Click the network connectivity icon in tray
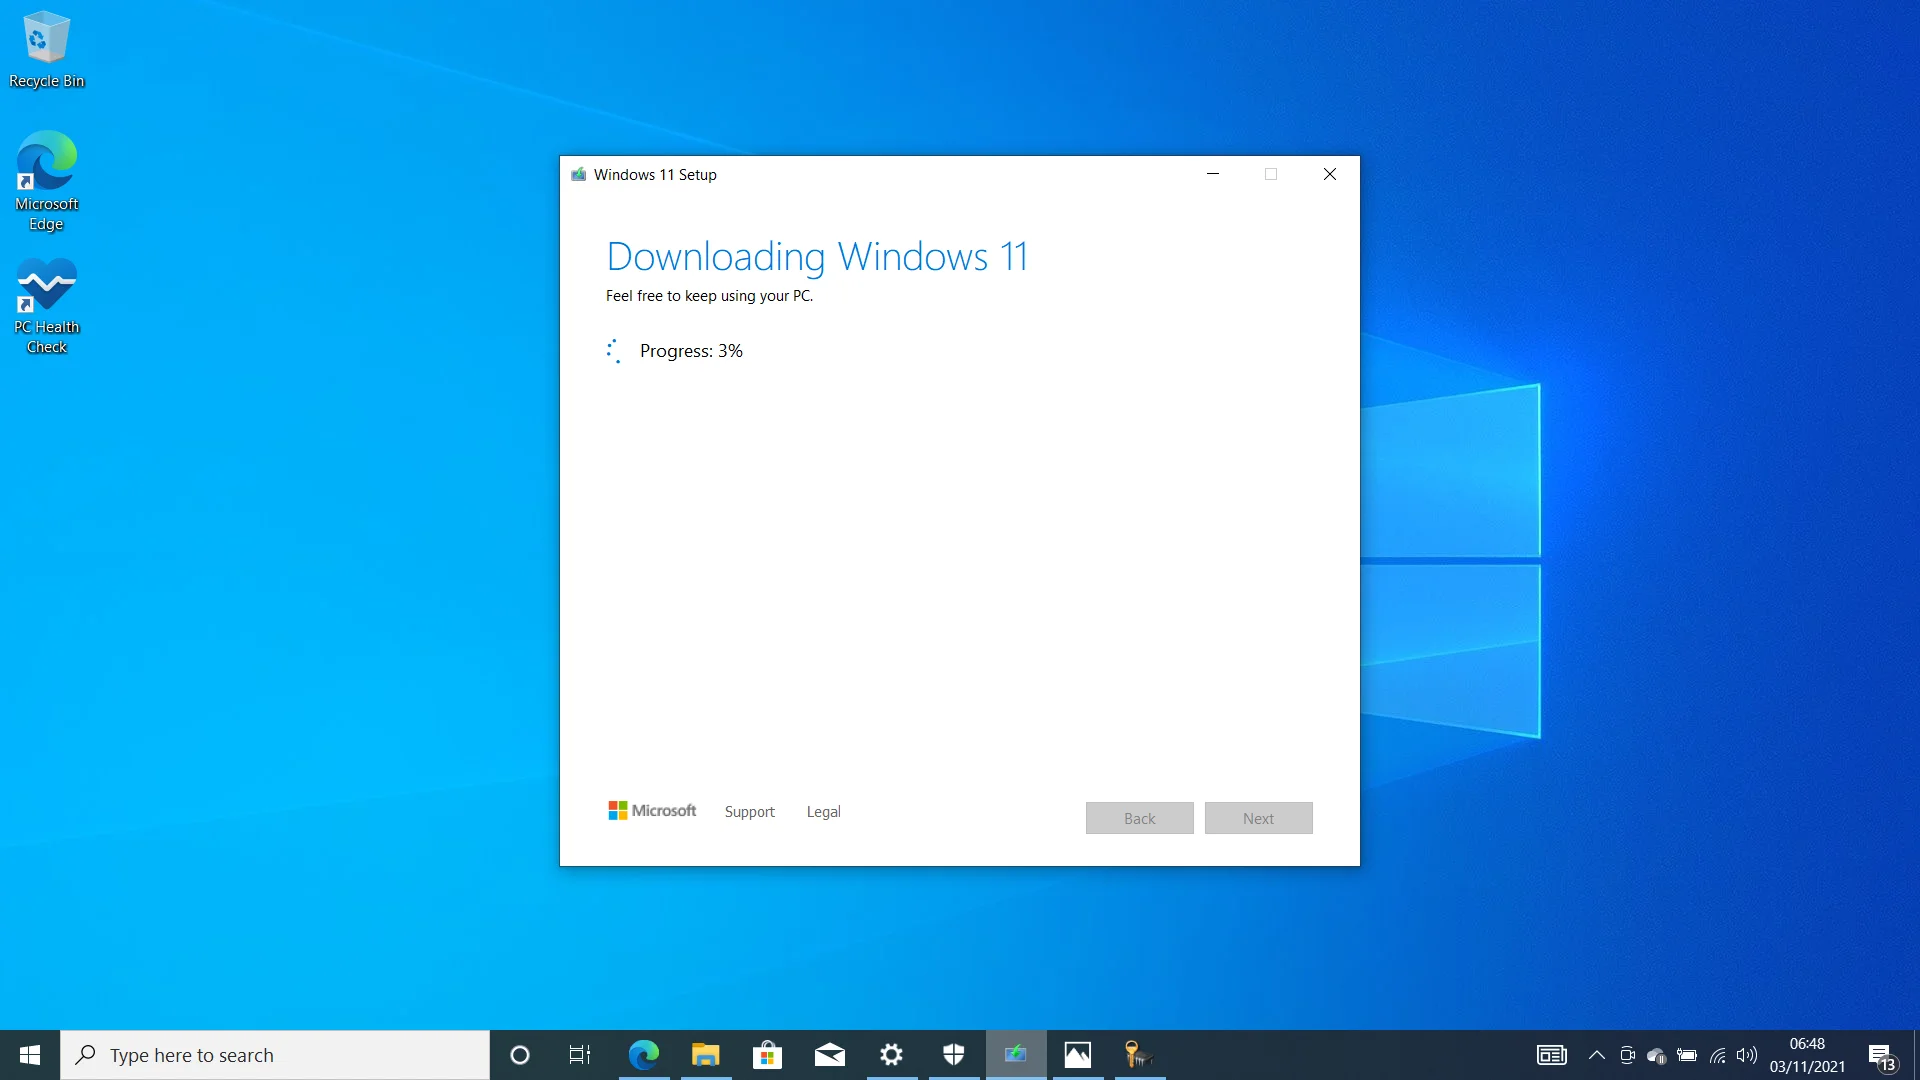 click(x=1716, y=1054)
